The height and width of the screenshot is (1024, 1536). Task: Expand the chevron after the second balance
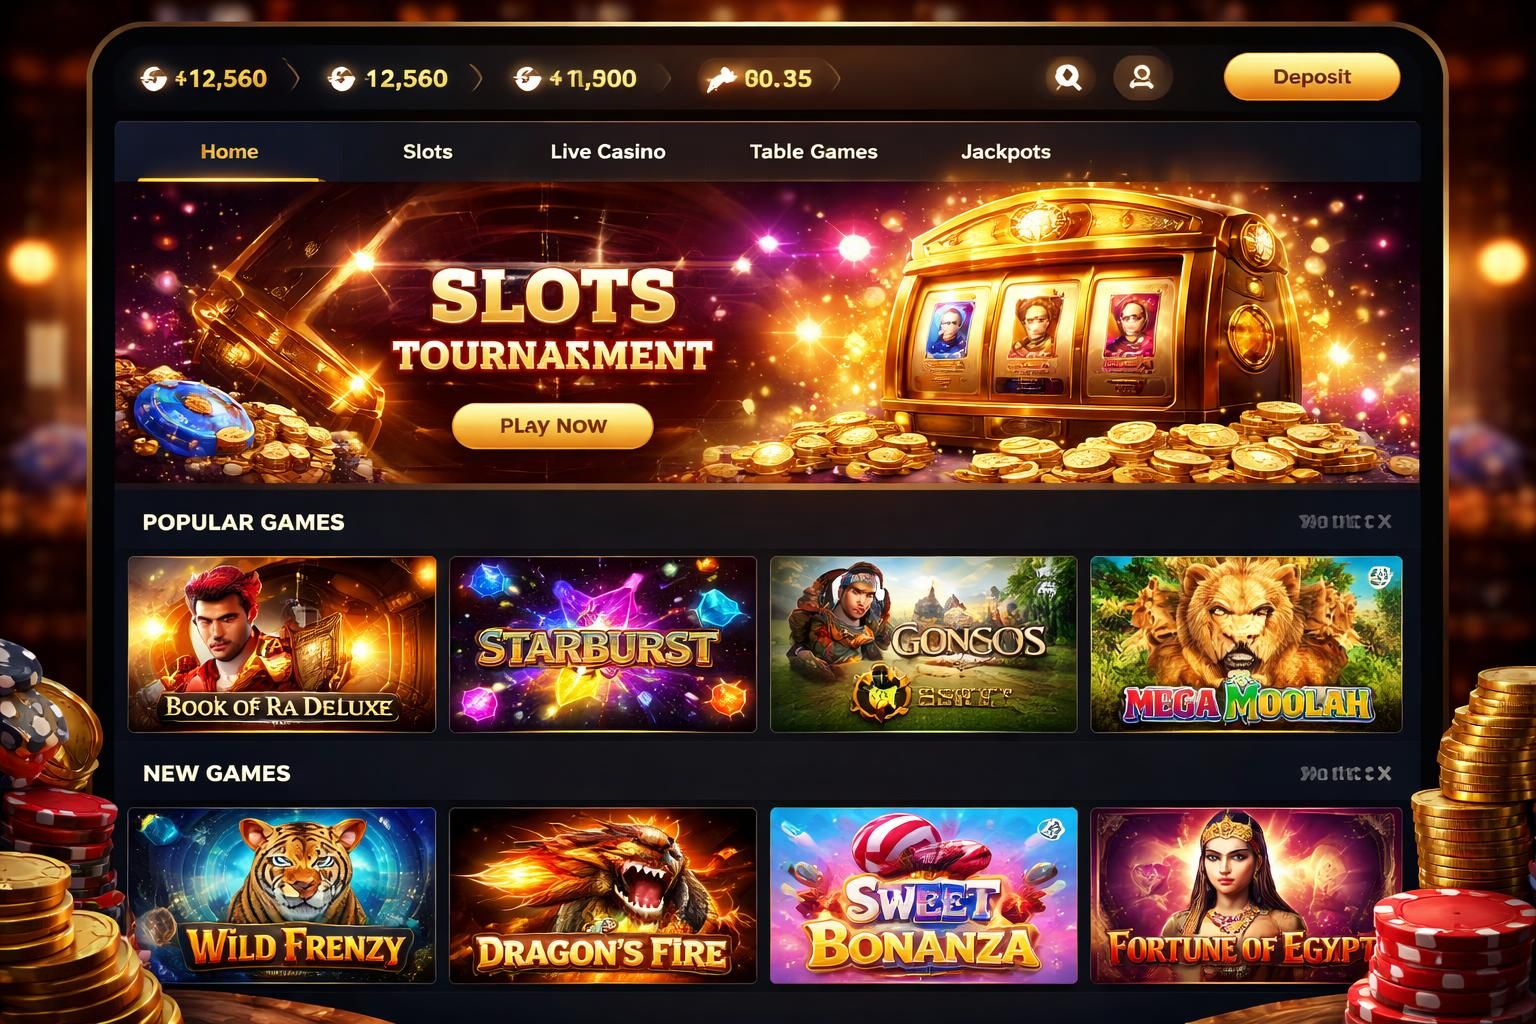476,78
